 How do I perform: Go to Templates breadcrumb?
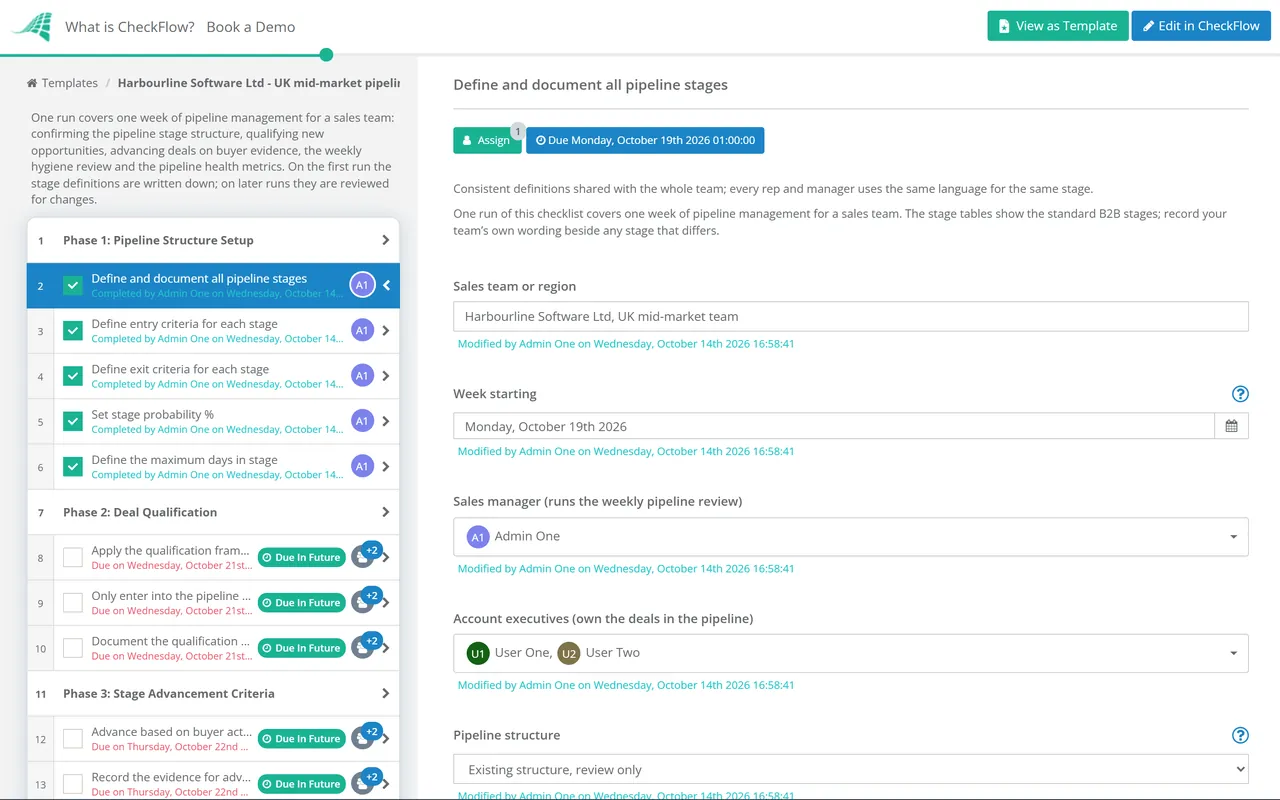(70, 83)
